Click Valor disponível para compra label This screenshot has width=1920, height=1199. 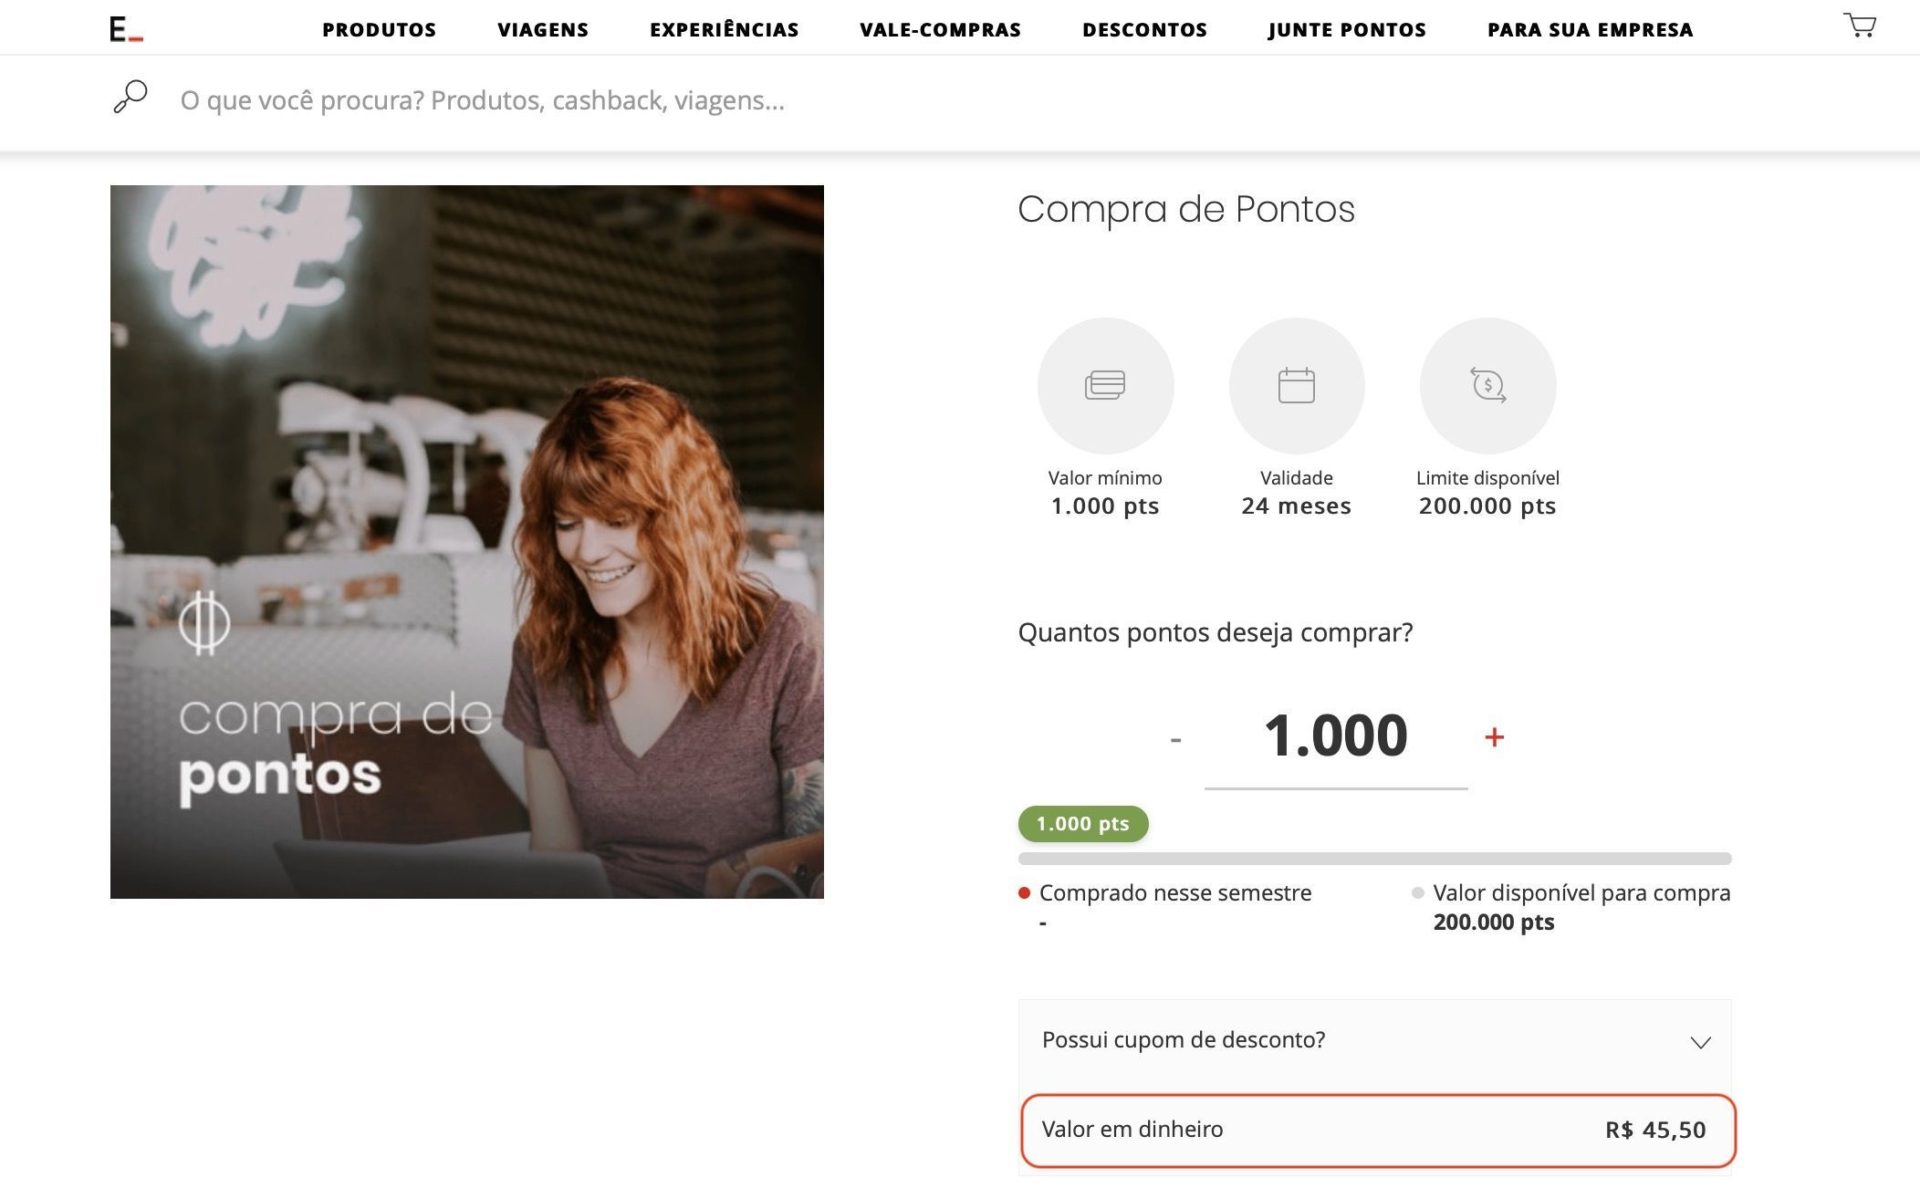(1581, 893)
